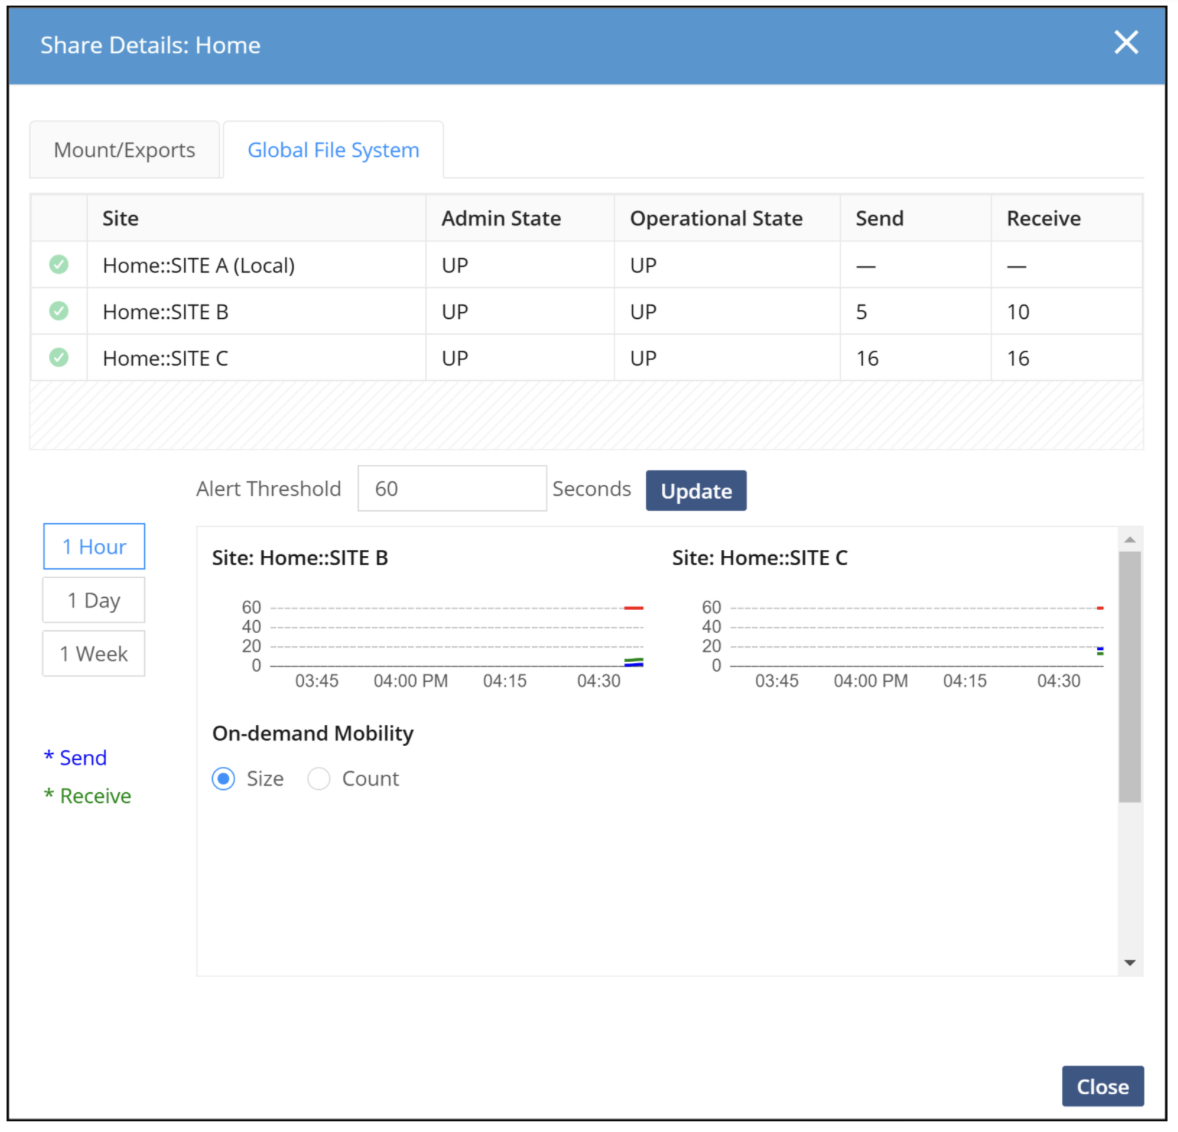Click the Receive legend entry
The image size is (1178, 1132).
[x=87, y=795]
